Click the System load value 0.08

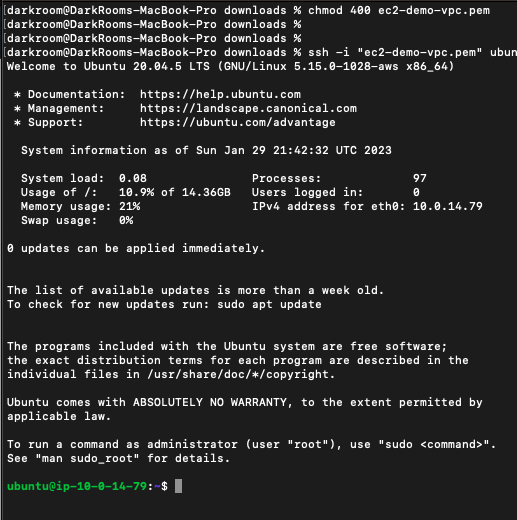point(133,178)
